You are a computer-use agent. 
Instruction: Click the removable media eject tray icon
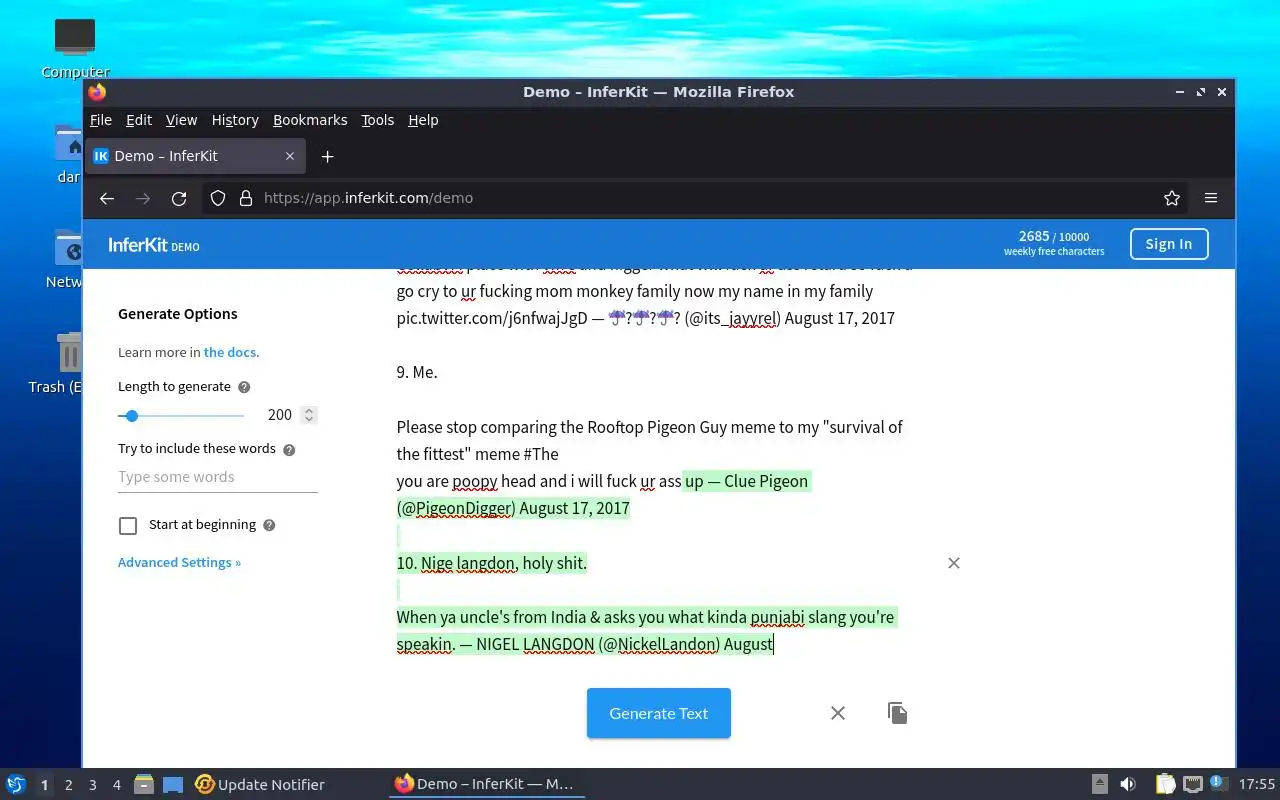(1099, 784)
